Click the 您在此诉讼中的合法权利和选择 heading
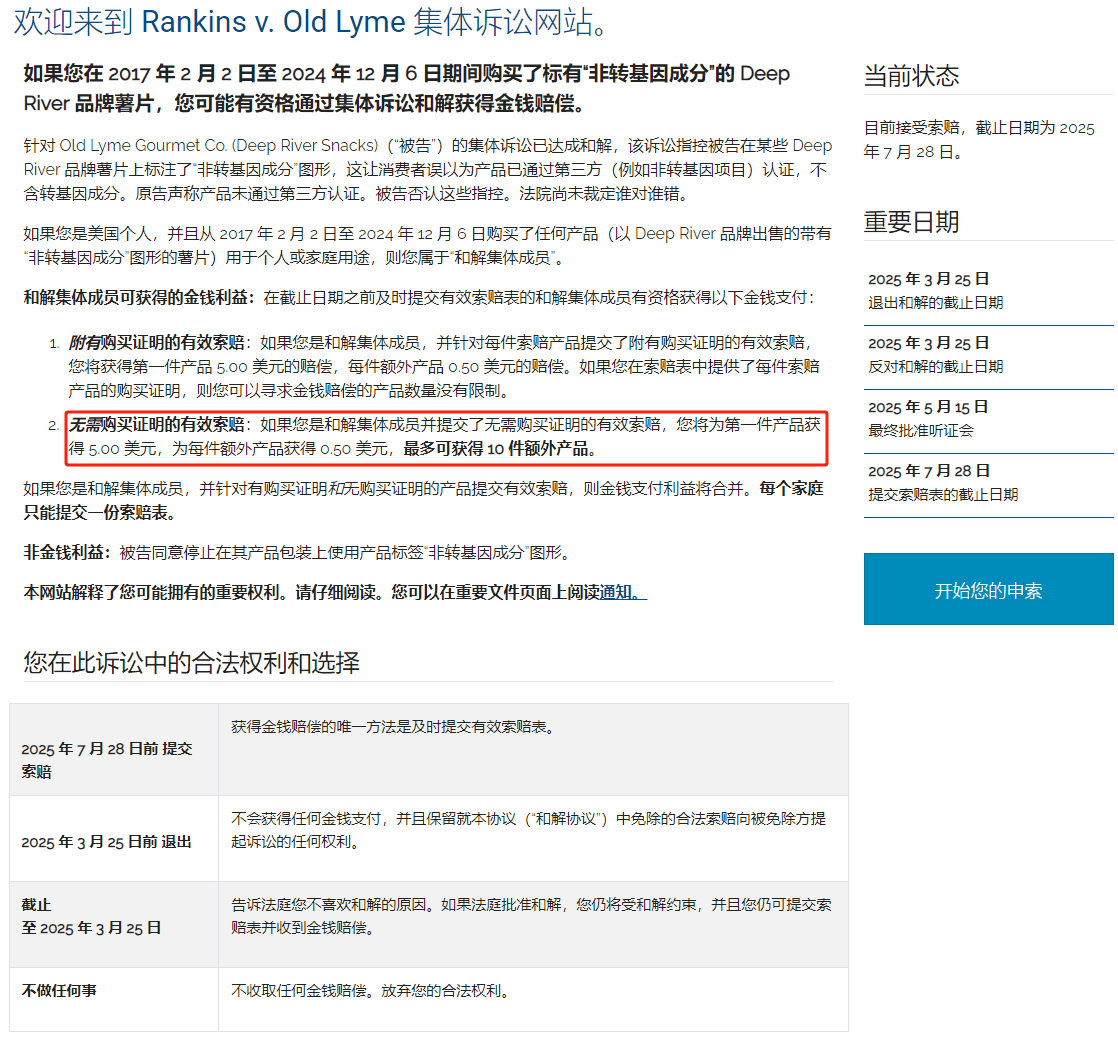This screenshot has width=1118, height=1039. pos(191,662)
